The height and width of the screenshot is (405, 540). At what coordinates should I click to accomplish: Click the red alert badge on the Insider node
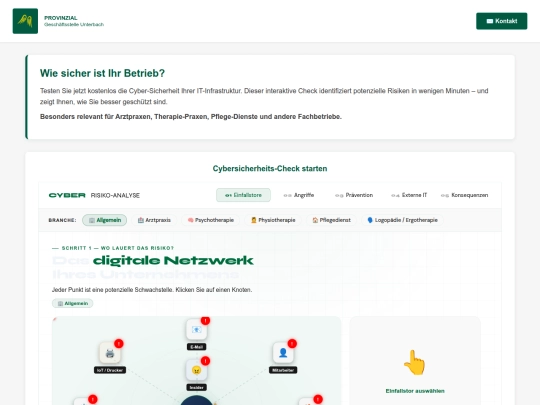[x=206, y=361]
